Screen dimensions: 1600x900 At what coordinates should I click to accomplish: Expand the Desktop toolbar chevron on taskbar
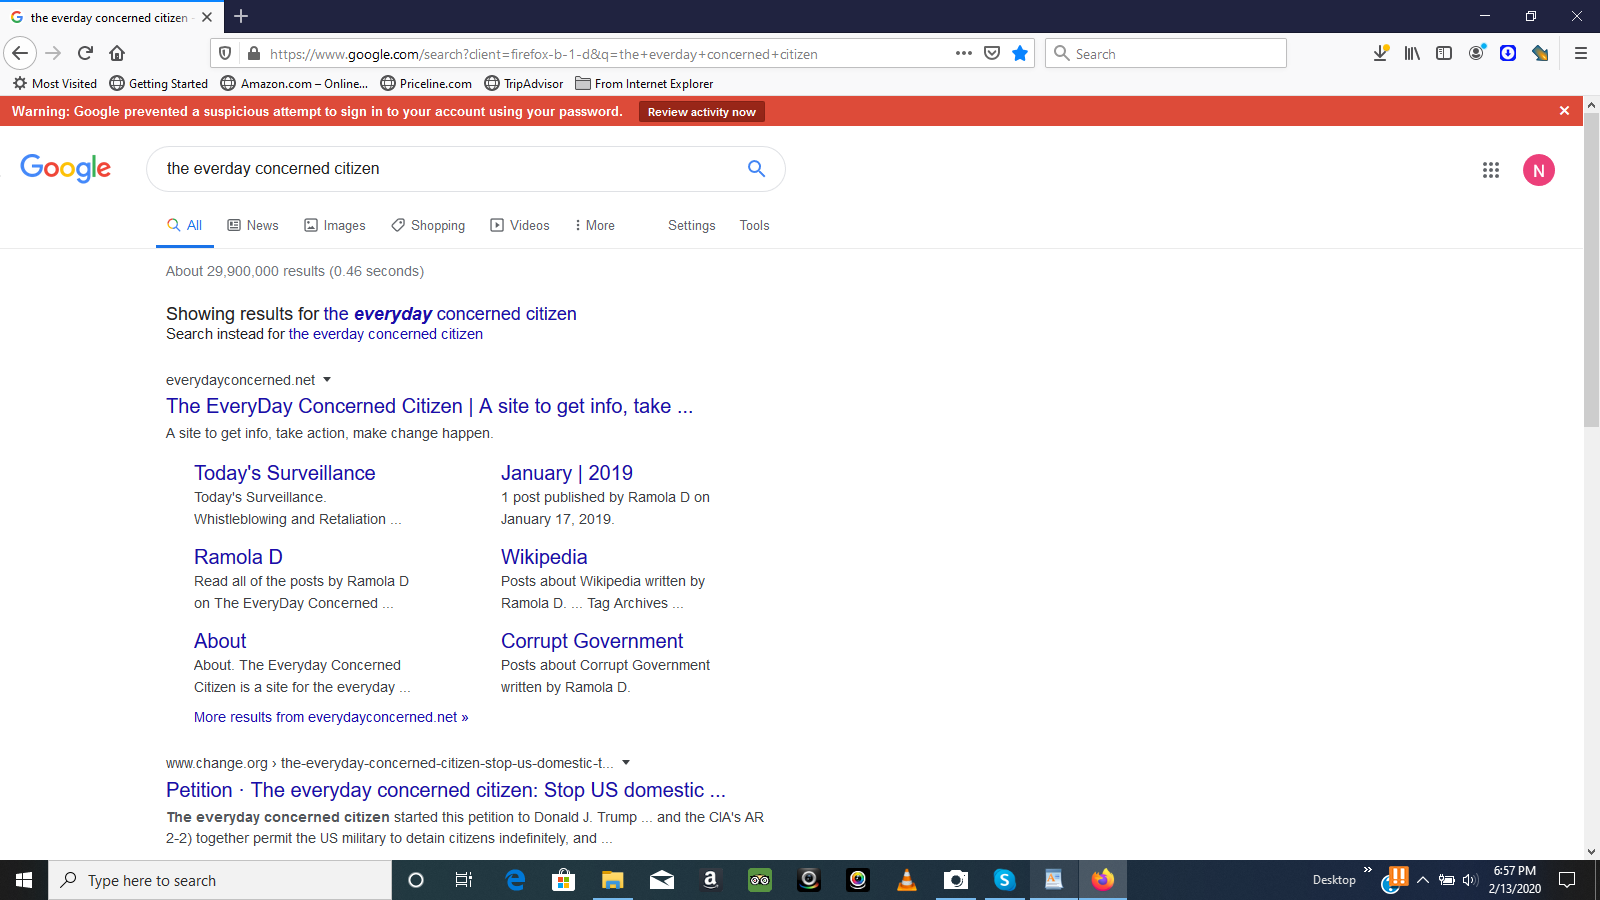tap(1368, 870)
